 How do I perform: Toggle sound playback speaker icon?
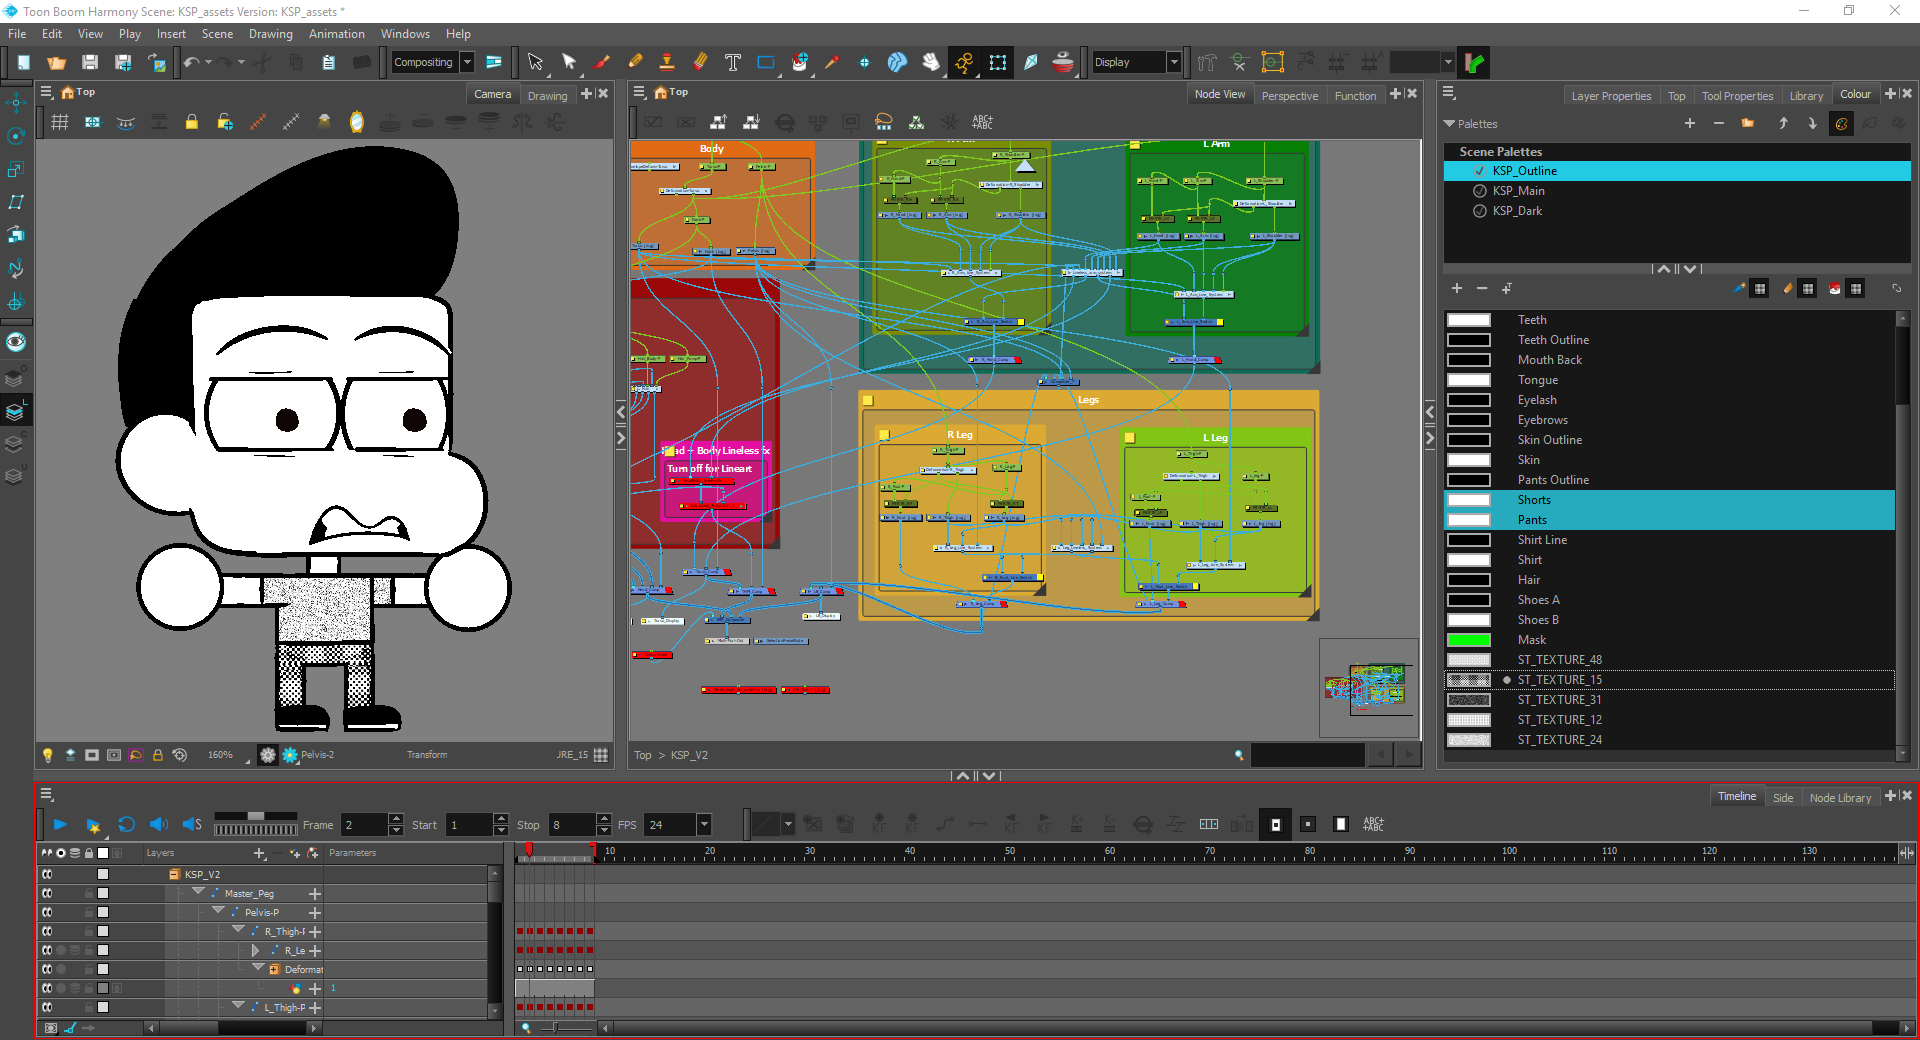(158, 824)
